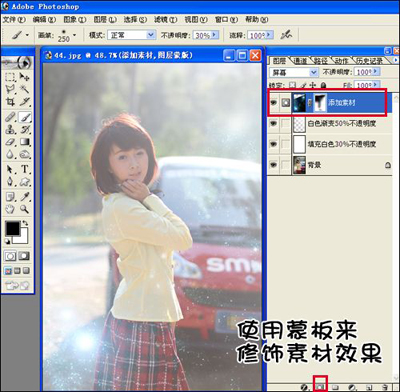This screenshot has width=400, height=392.
Task: Select the Zoom magnifier tool
Action: tap(25, 209)
